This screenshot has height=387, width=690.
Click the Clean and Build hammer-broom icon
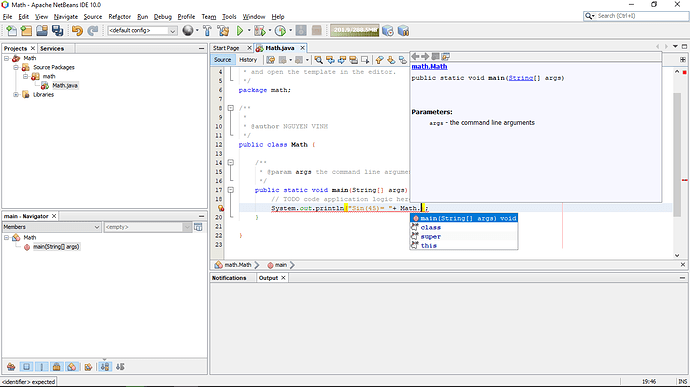(223, 30)
